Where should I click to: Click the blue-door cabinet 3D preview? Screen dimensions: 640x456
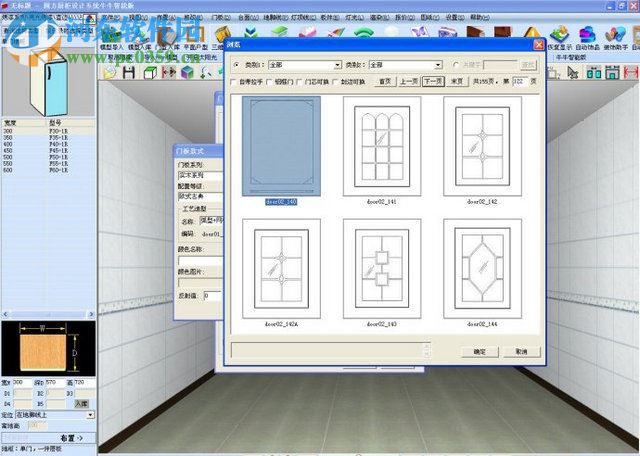pos(49,83)
